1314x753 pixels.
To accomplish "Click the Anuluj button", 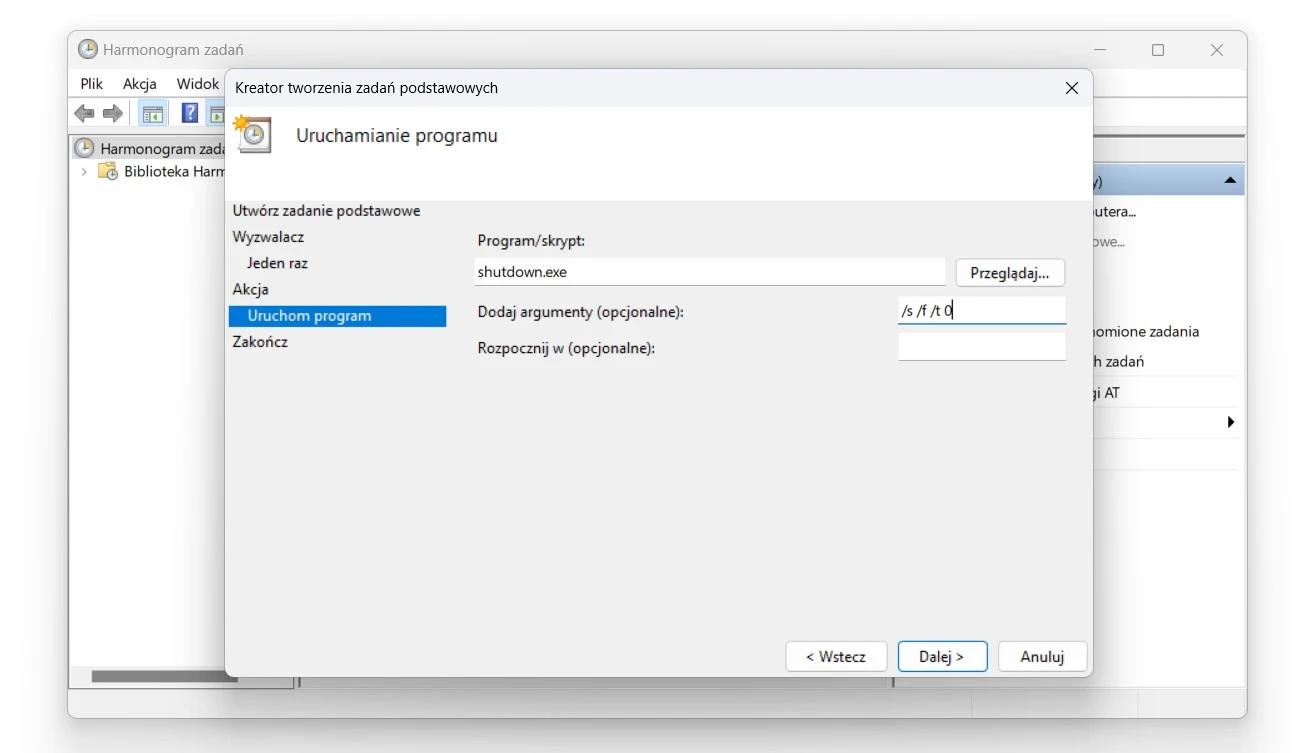I will [x=1042, y=657].
